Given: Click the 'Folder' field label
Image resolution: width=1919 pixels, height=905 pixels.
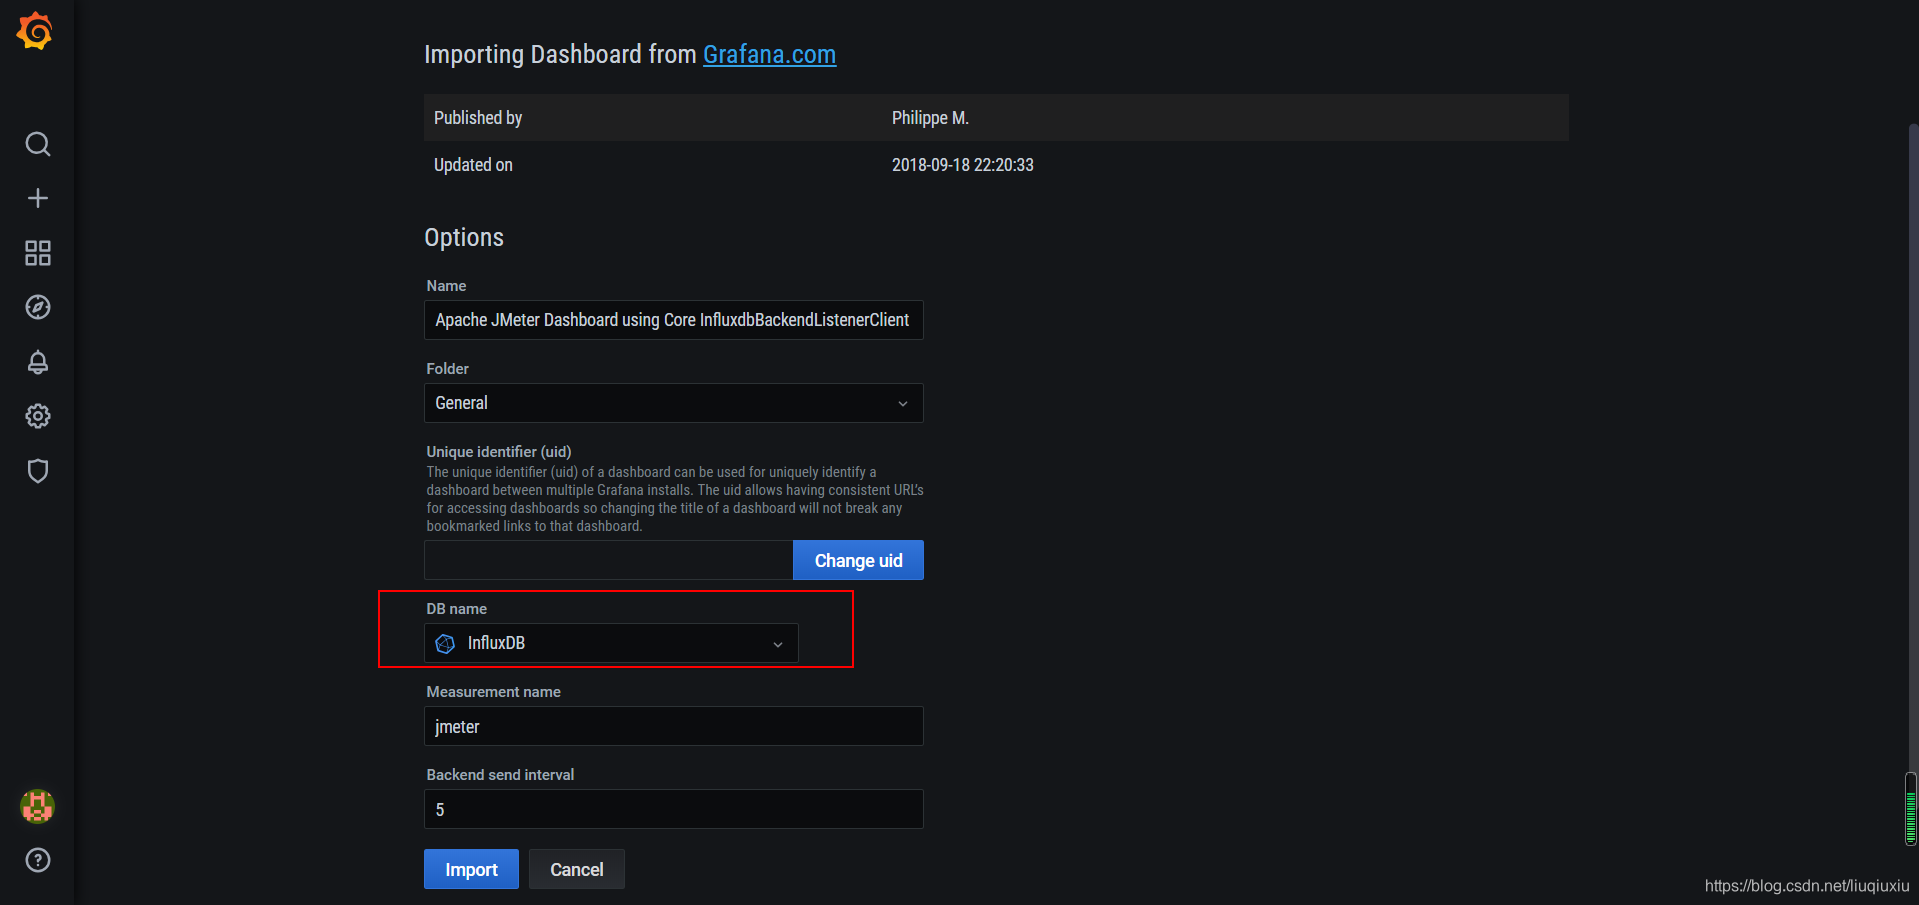Looking at the screenshot, I should tap(447, 369).
